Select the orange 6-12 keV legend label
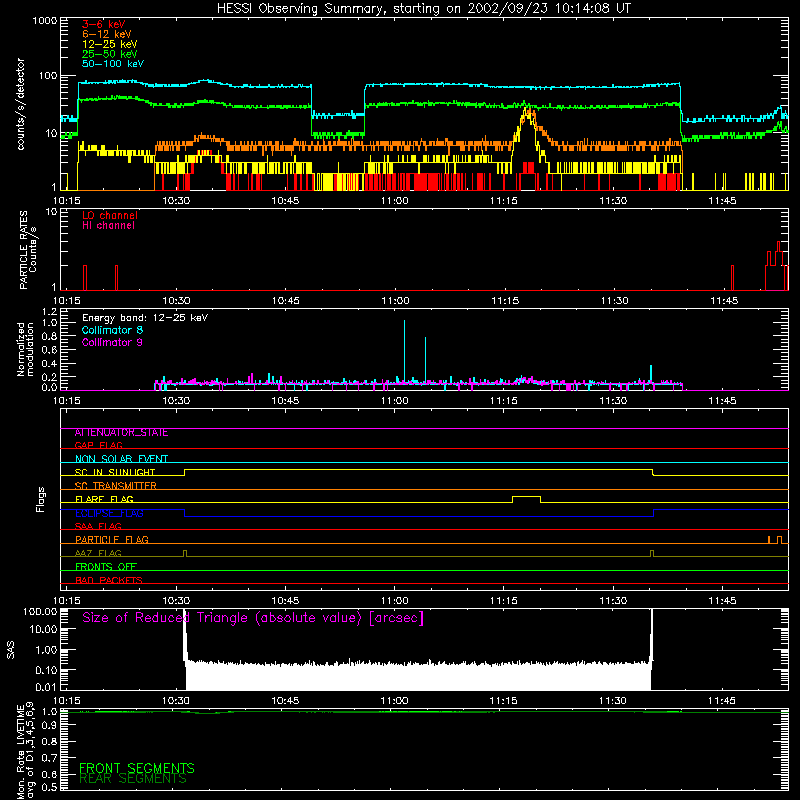 pos(107,34)
